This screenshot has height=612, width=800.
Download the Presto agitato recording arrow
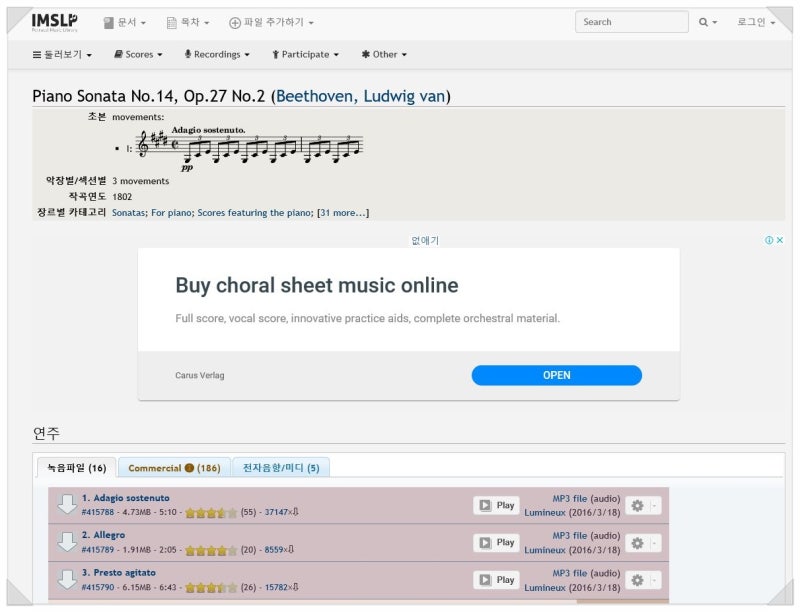coord(67,580)
